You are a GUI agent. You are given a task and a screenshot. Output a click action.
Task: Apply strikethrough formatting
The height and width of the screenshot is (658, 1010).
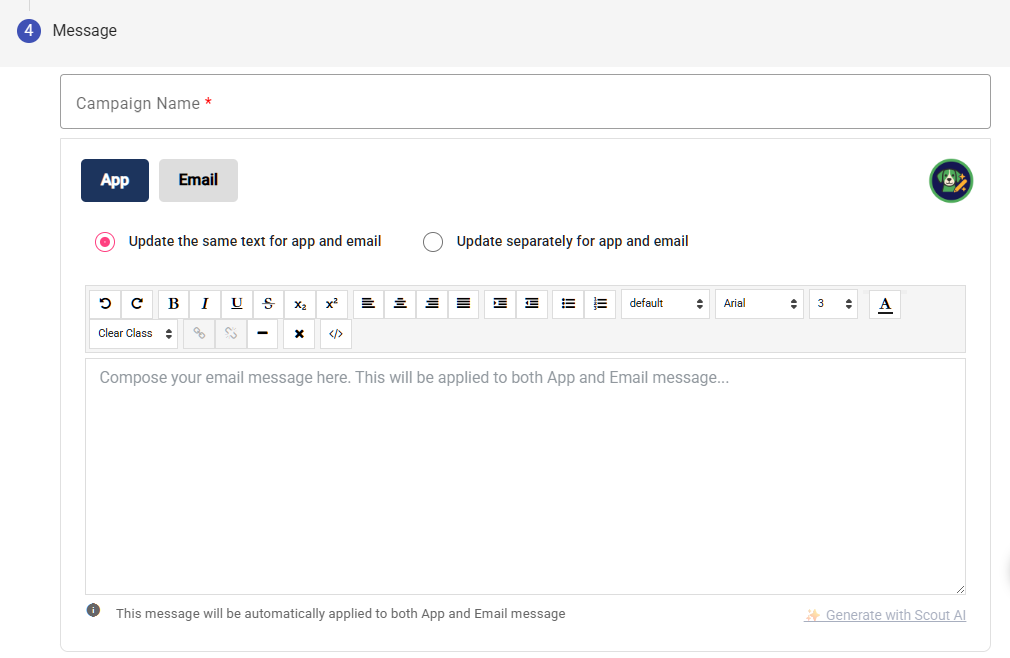(x=268, y=303)
